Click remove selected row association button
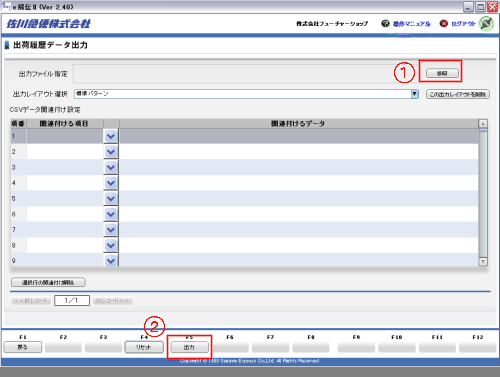 click(48, 282)
